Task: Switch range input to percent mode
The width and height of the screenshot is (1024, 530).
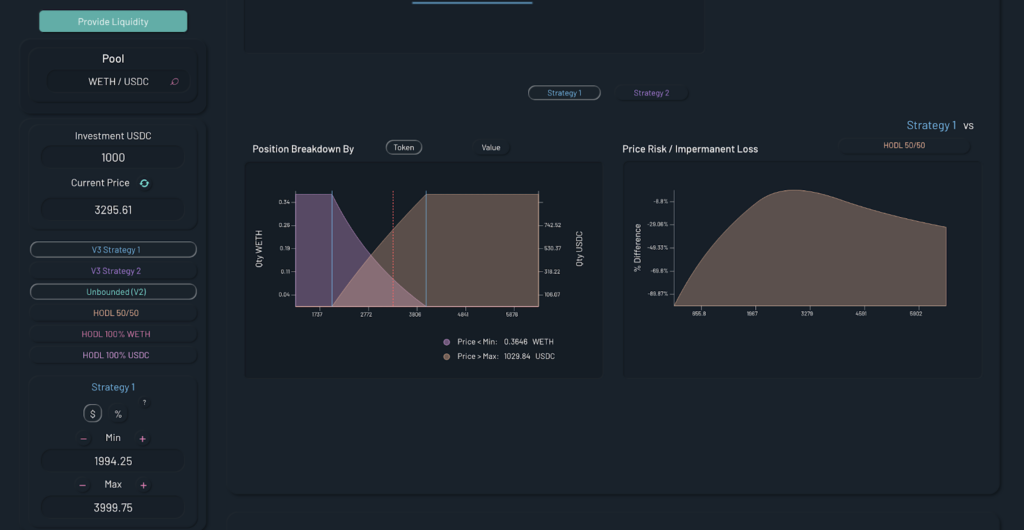Action: [x=118, y=414]
